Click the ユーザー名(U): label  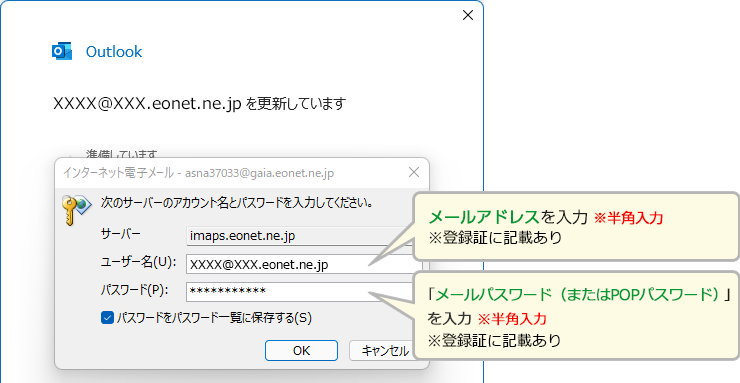[x=138, y=262]
